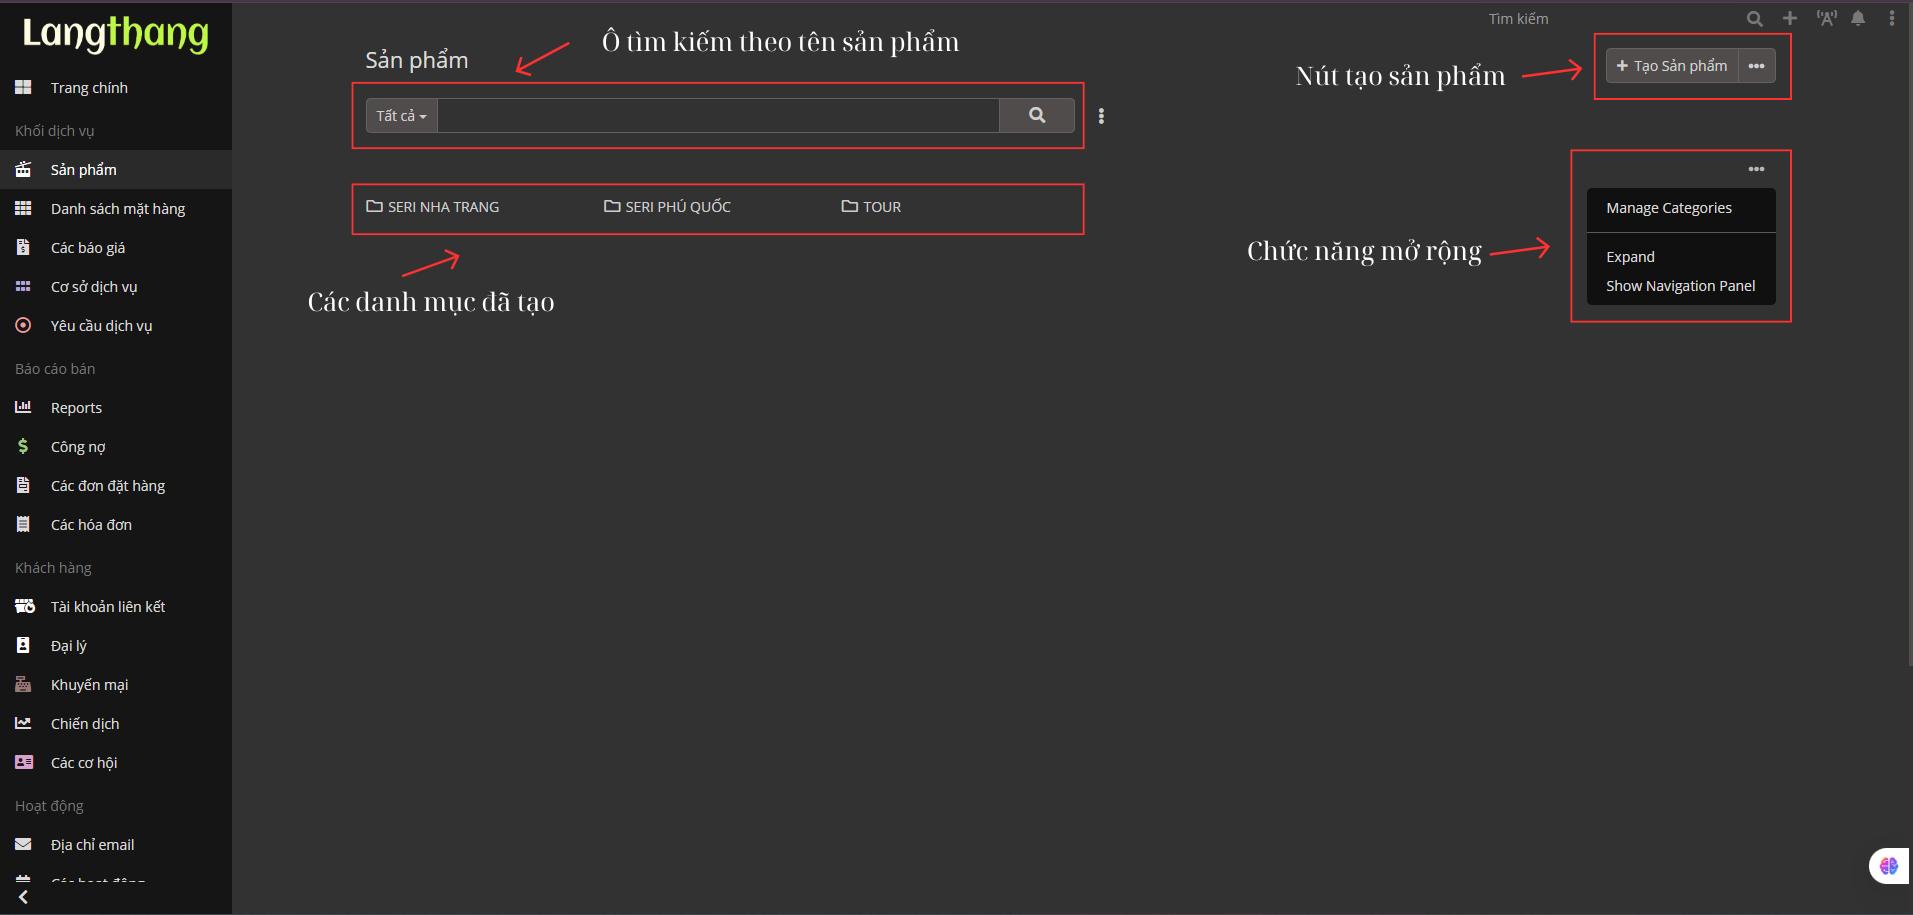Click the global search magnifier icon
This screenshot has width=1913, height=915.
click(1754, 19)
